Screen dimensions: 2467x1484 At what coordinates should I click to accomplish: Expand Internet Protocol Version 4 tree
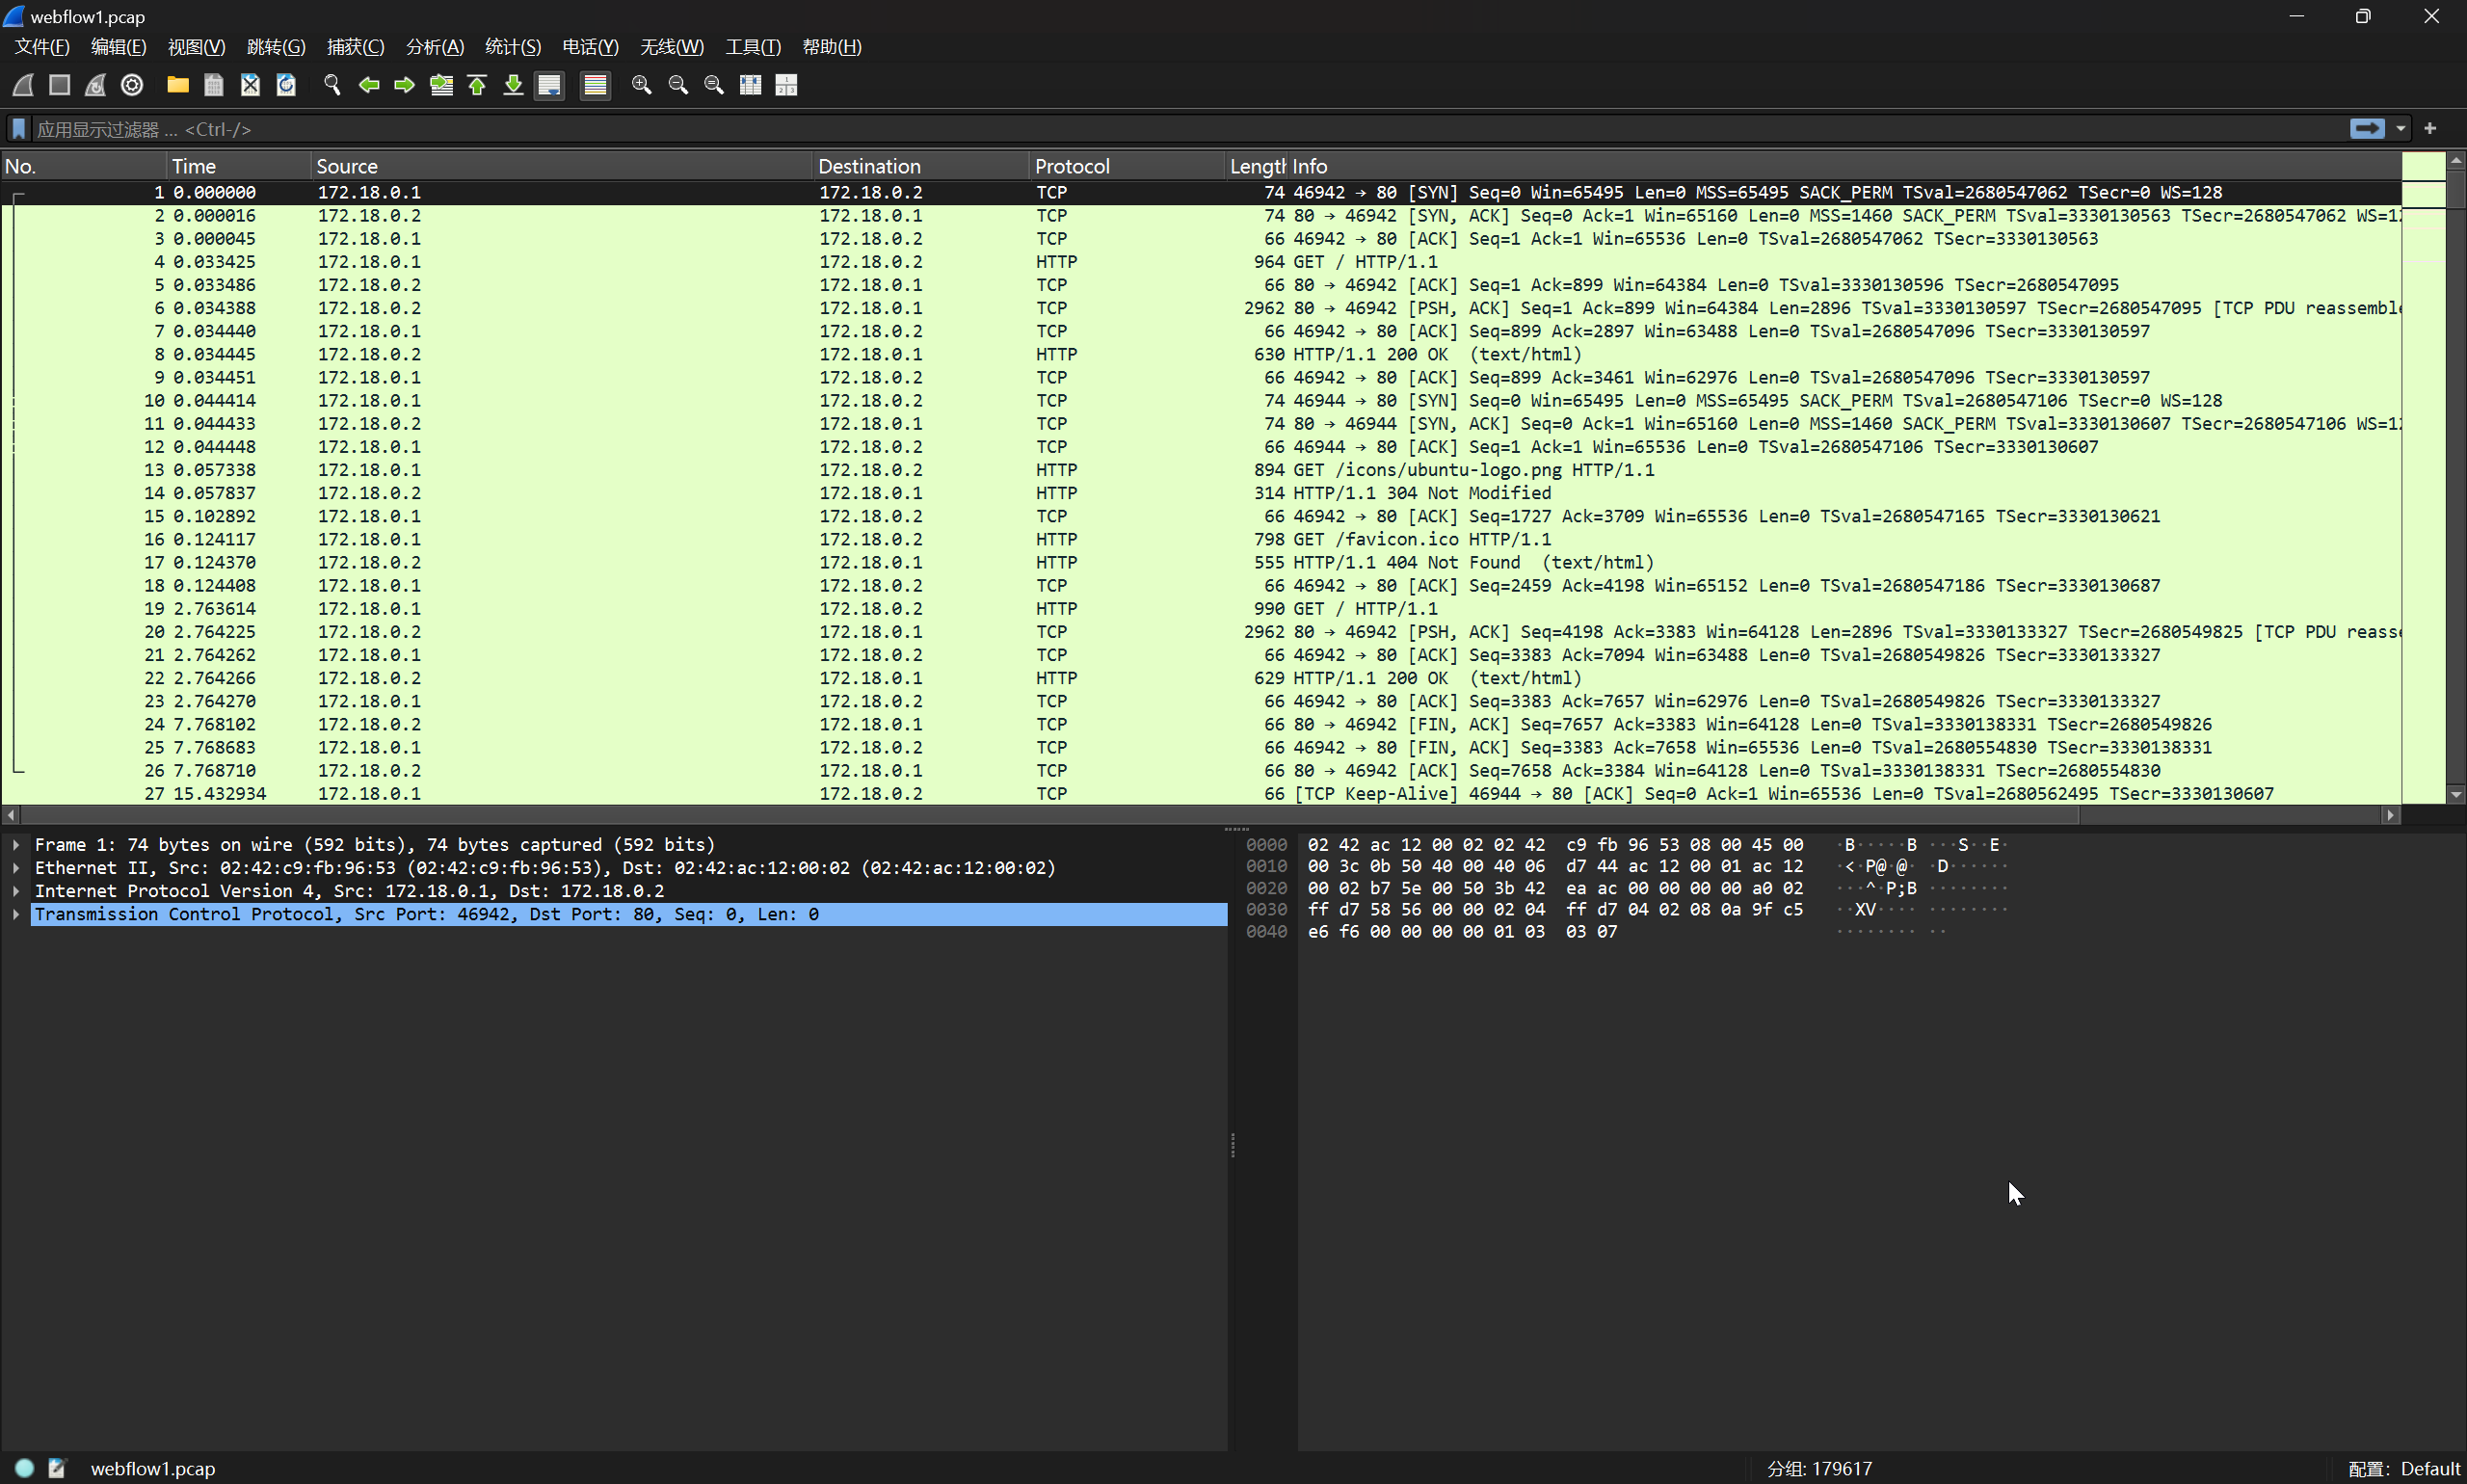point(16,891)
